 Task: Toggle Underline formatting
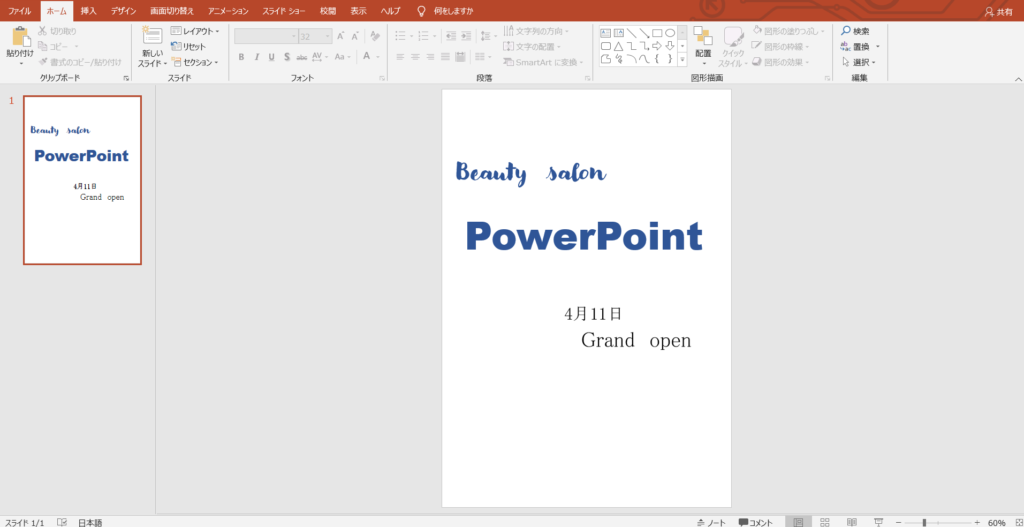coord(272,57)
